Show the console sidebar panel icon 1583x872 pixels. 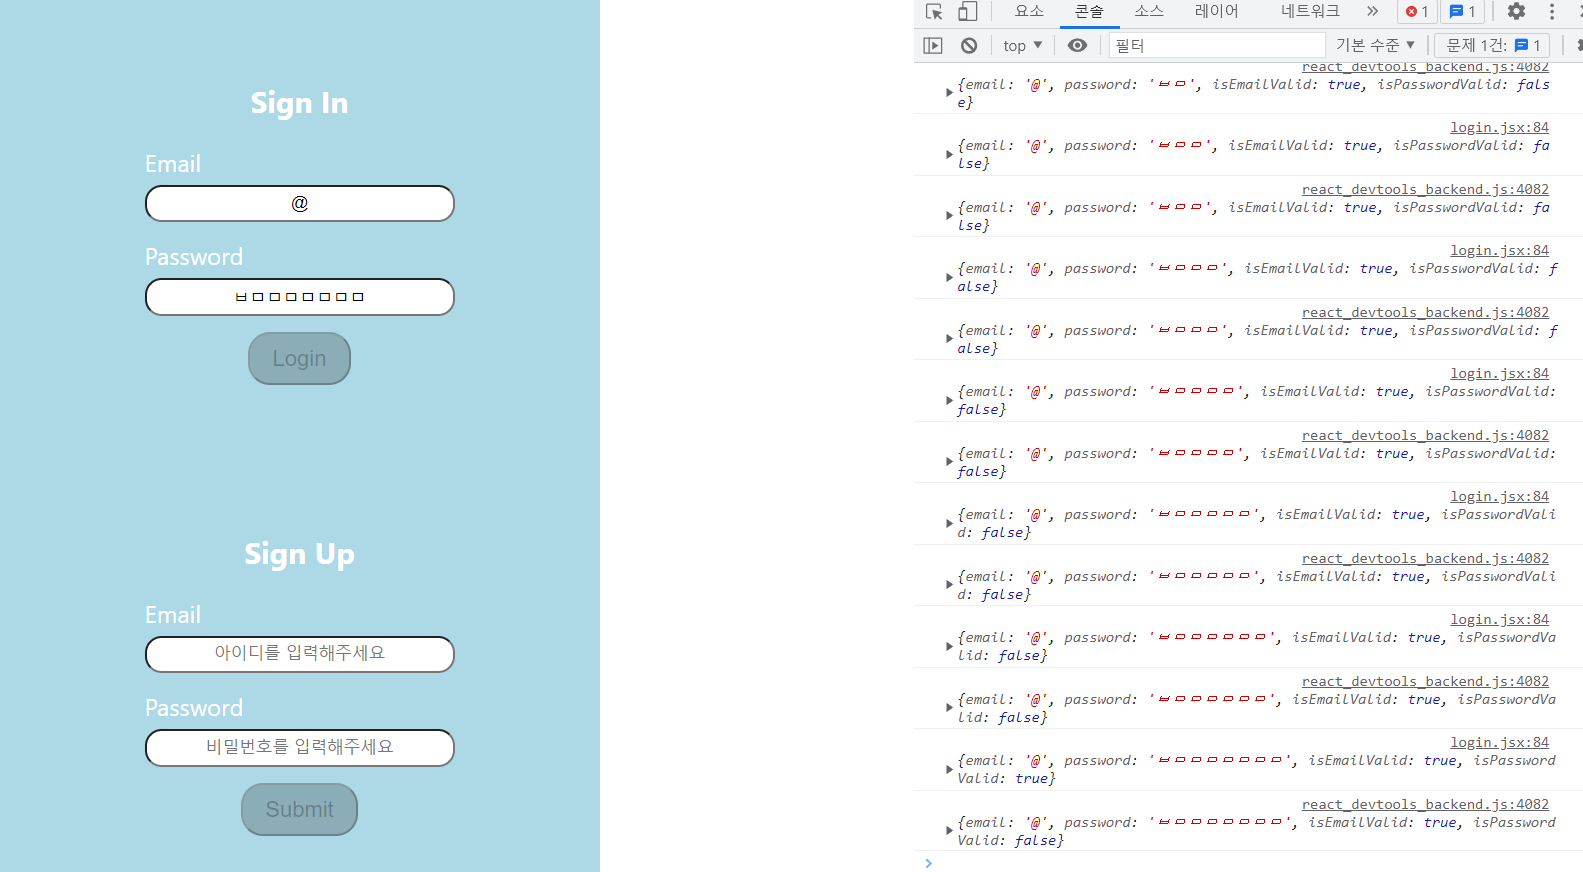pyautogui.click(x=933, y=45)
